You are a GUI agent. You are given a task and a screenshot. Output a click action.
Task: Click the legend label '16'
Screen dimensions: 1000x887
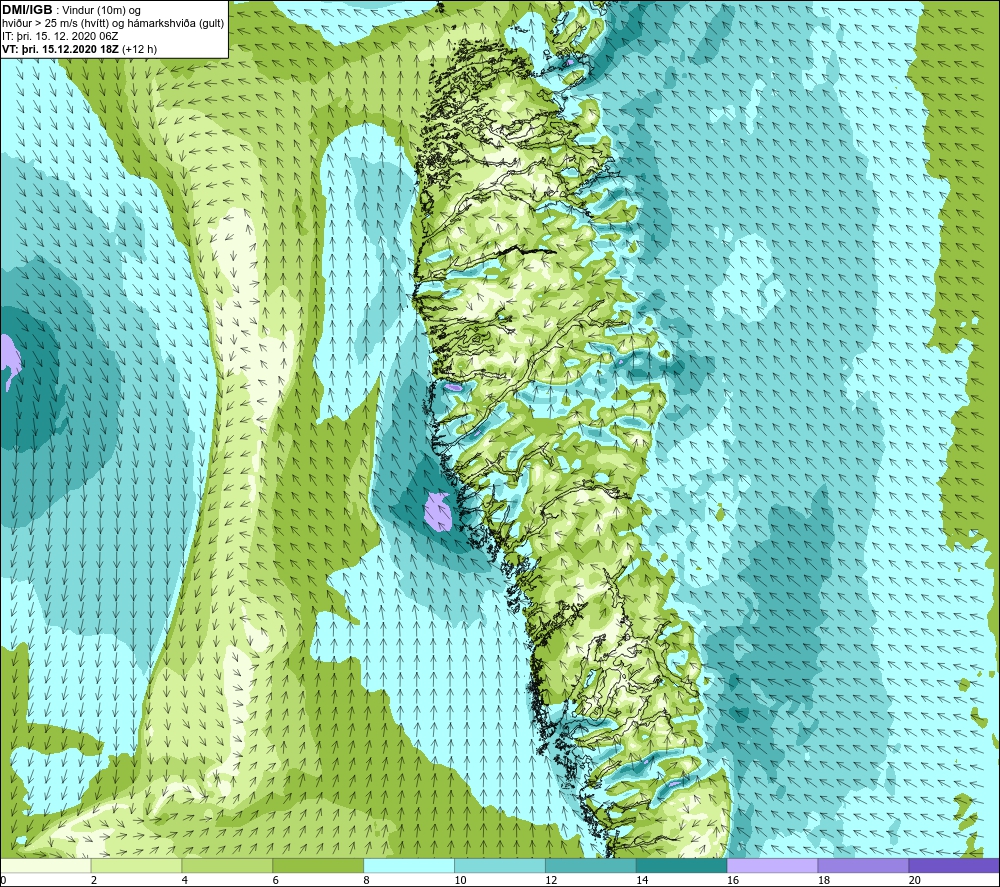click(733, 880)
